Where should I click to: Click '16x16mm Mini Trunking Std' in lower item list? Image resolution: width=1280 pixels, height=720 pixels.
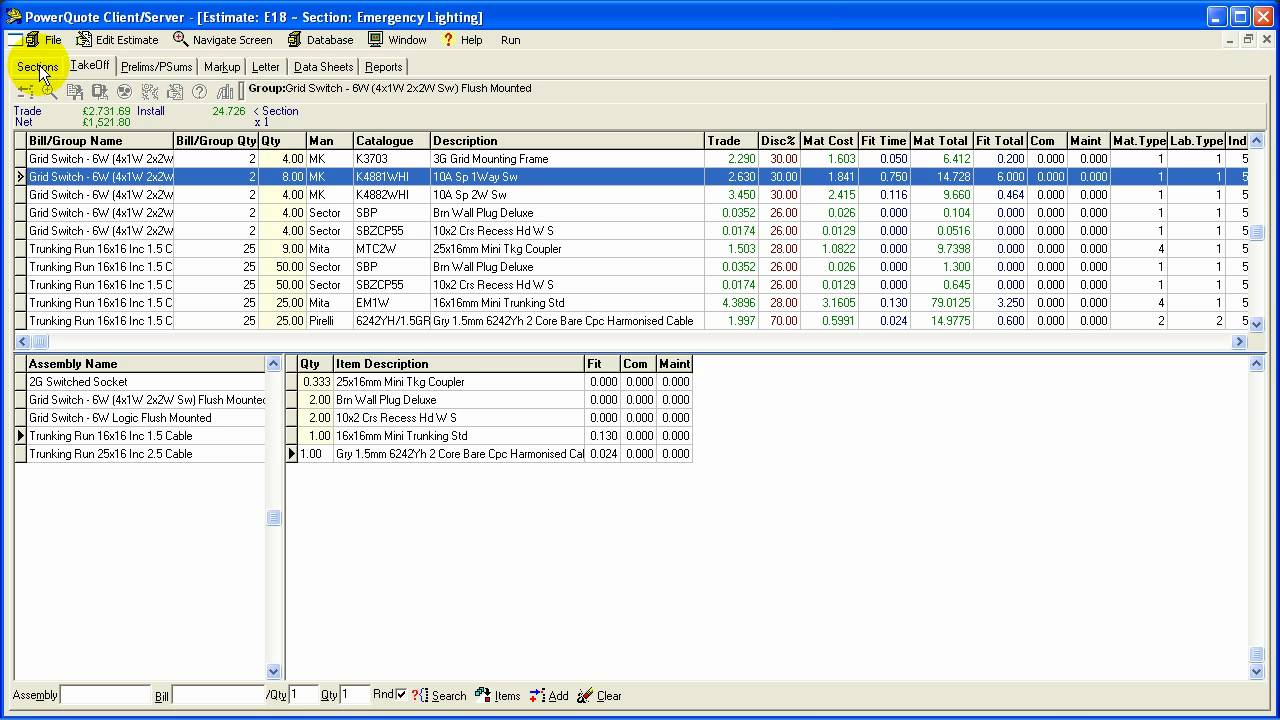tap(459, 436)
